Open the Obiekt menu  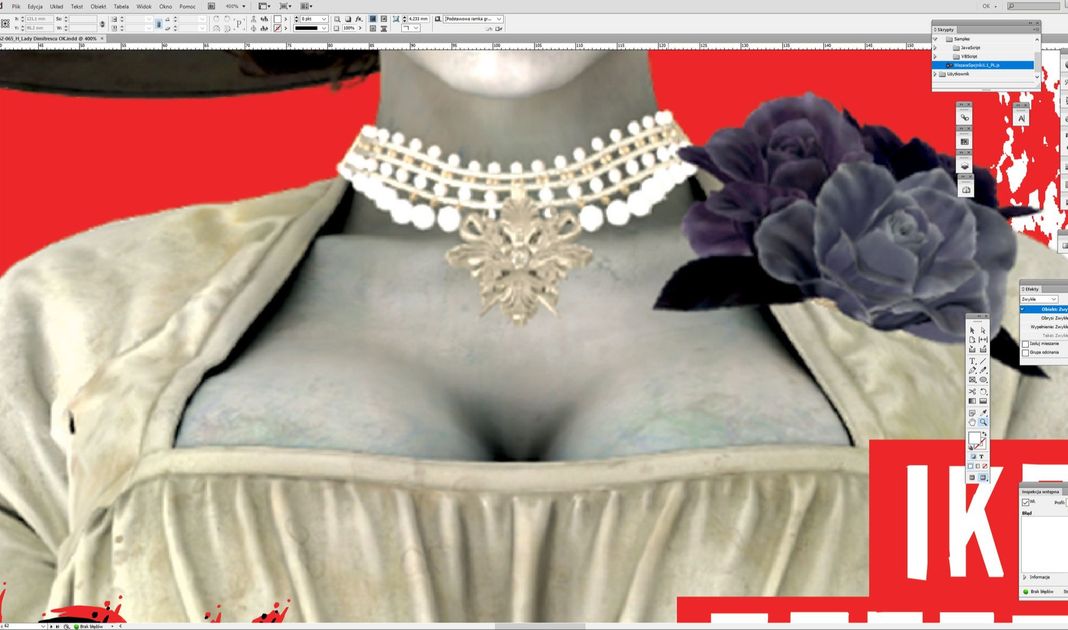[x=98, y=6]
